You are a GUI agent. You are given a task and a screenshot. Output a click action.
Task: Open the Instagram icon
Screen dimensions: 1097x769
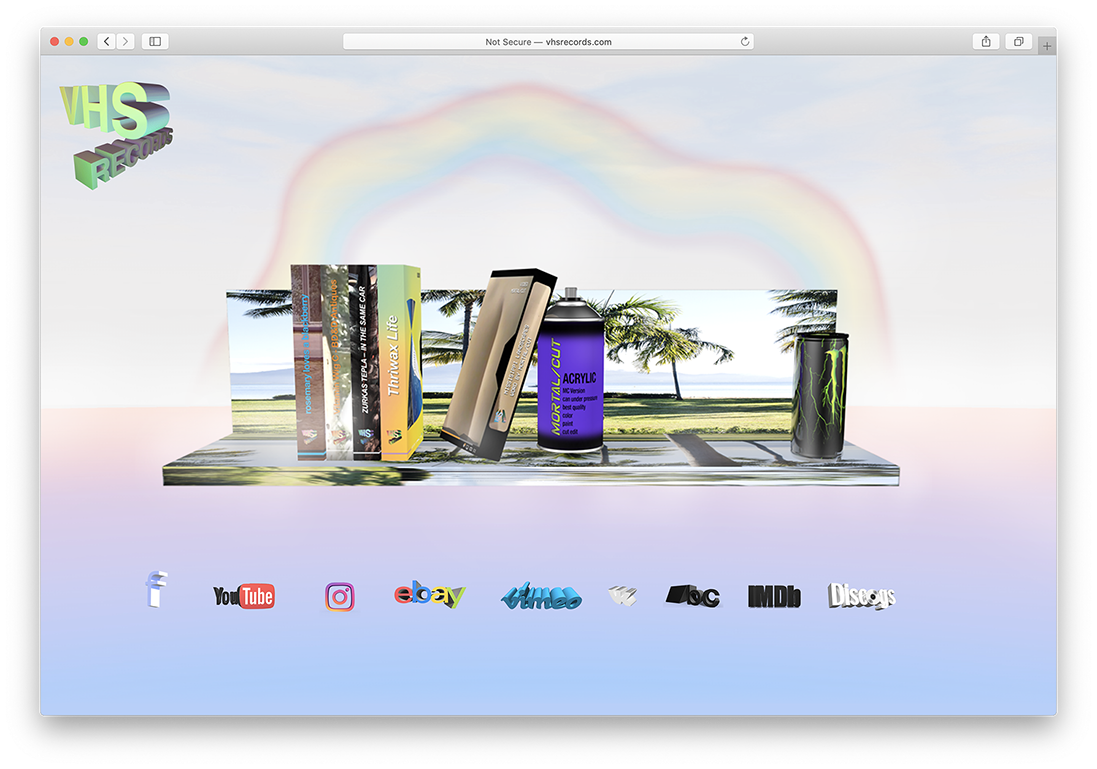(340, 597)
